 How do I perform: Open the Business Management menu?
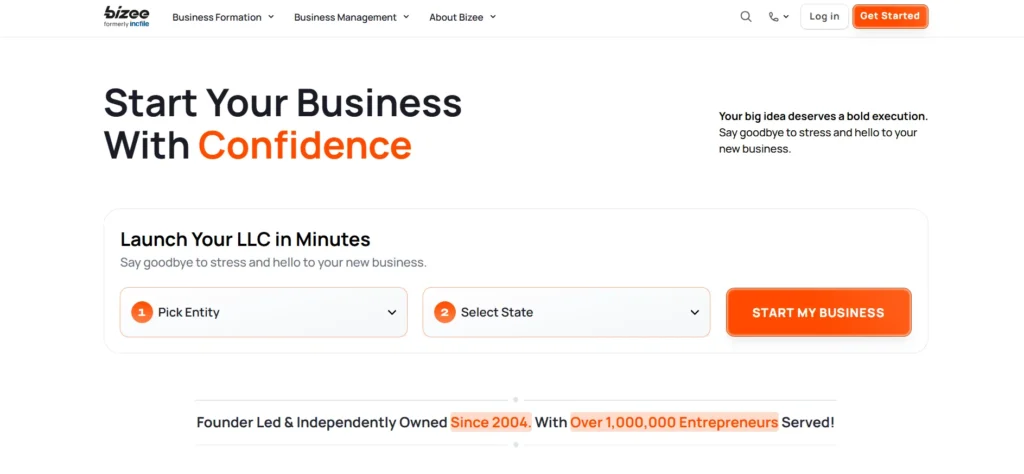point(345,17)
